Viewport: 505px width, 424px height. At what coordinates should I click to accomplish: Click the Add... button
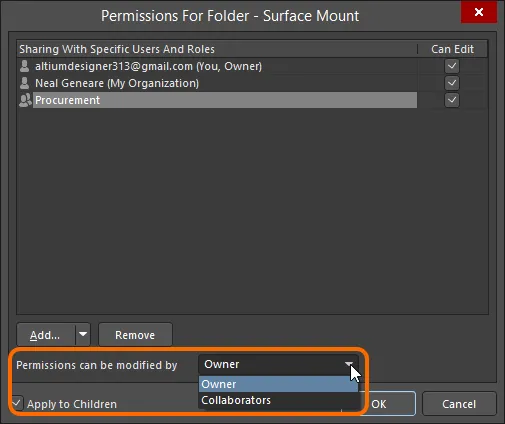46,334
